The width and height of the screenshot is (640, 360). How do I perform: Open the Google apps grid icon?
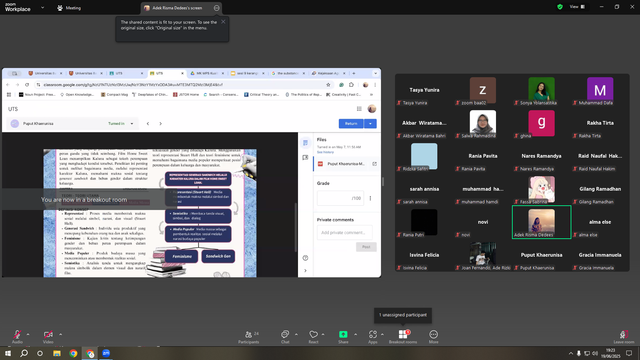(359, 109)
